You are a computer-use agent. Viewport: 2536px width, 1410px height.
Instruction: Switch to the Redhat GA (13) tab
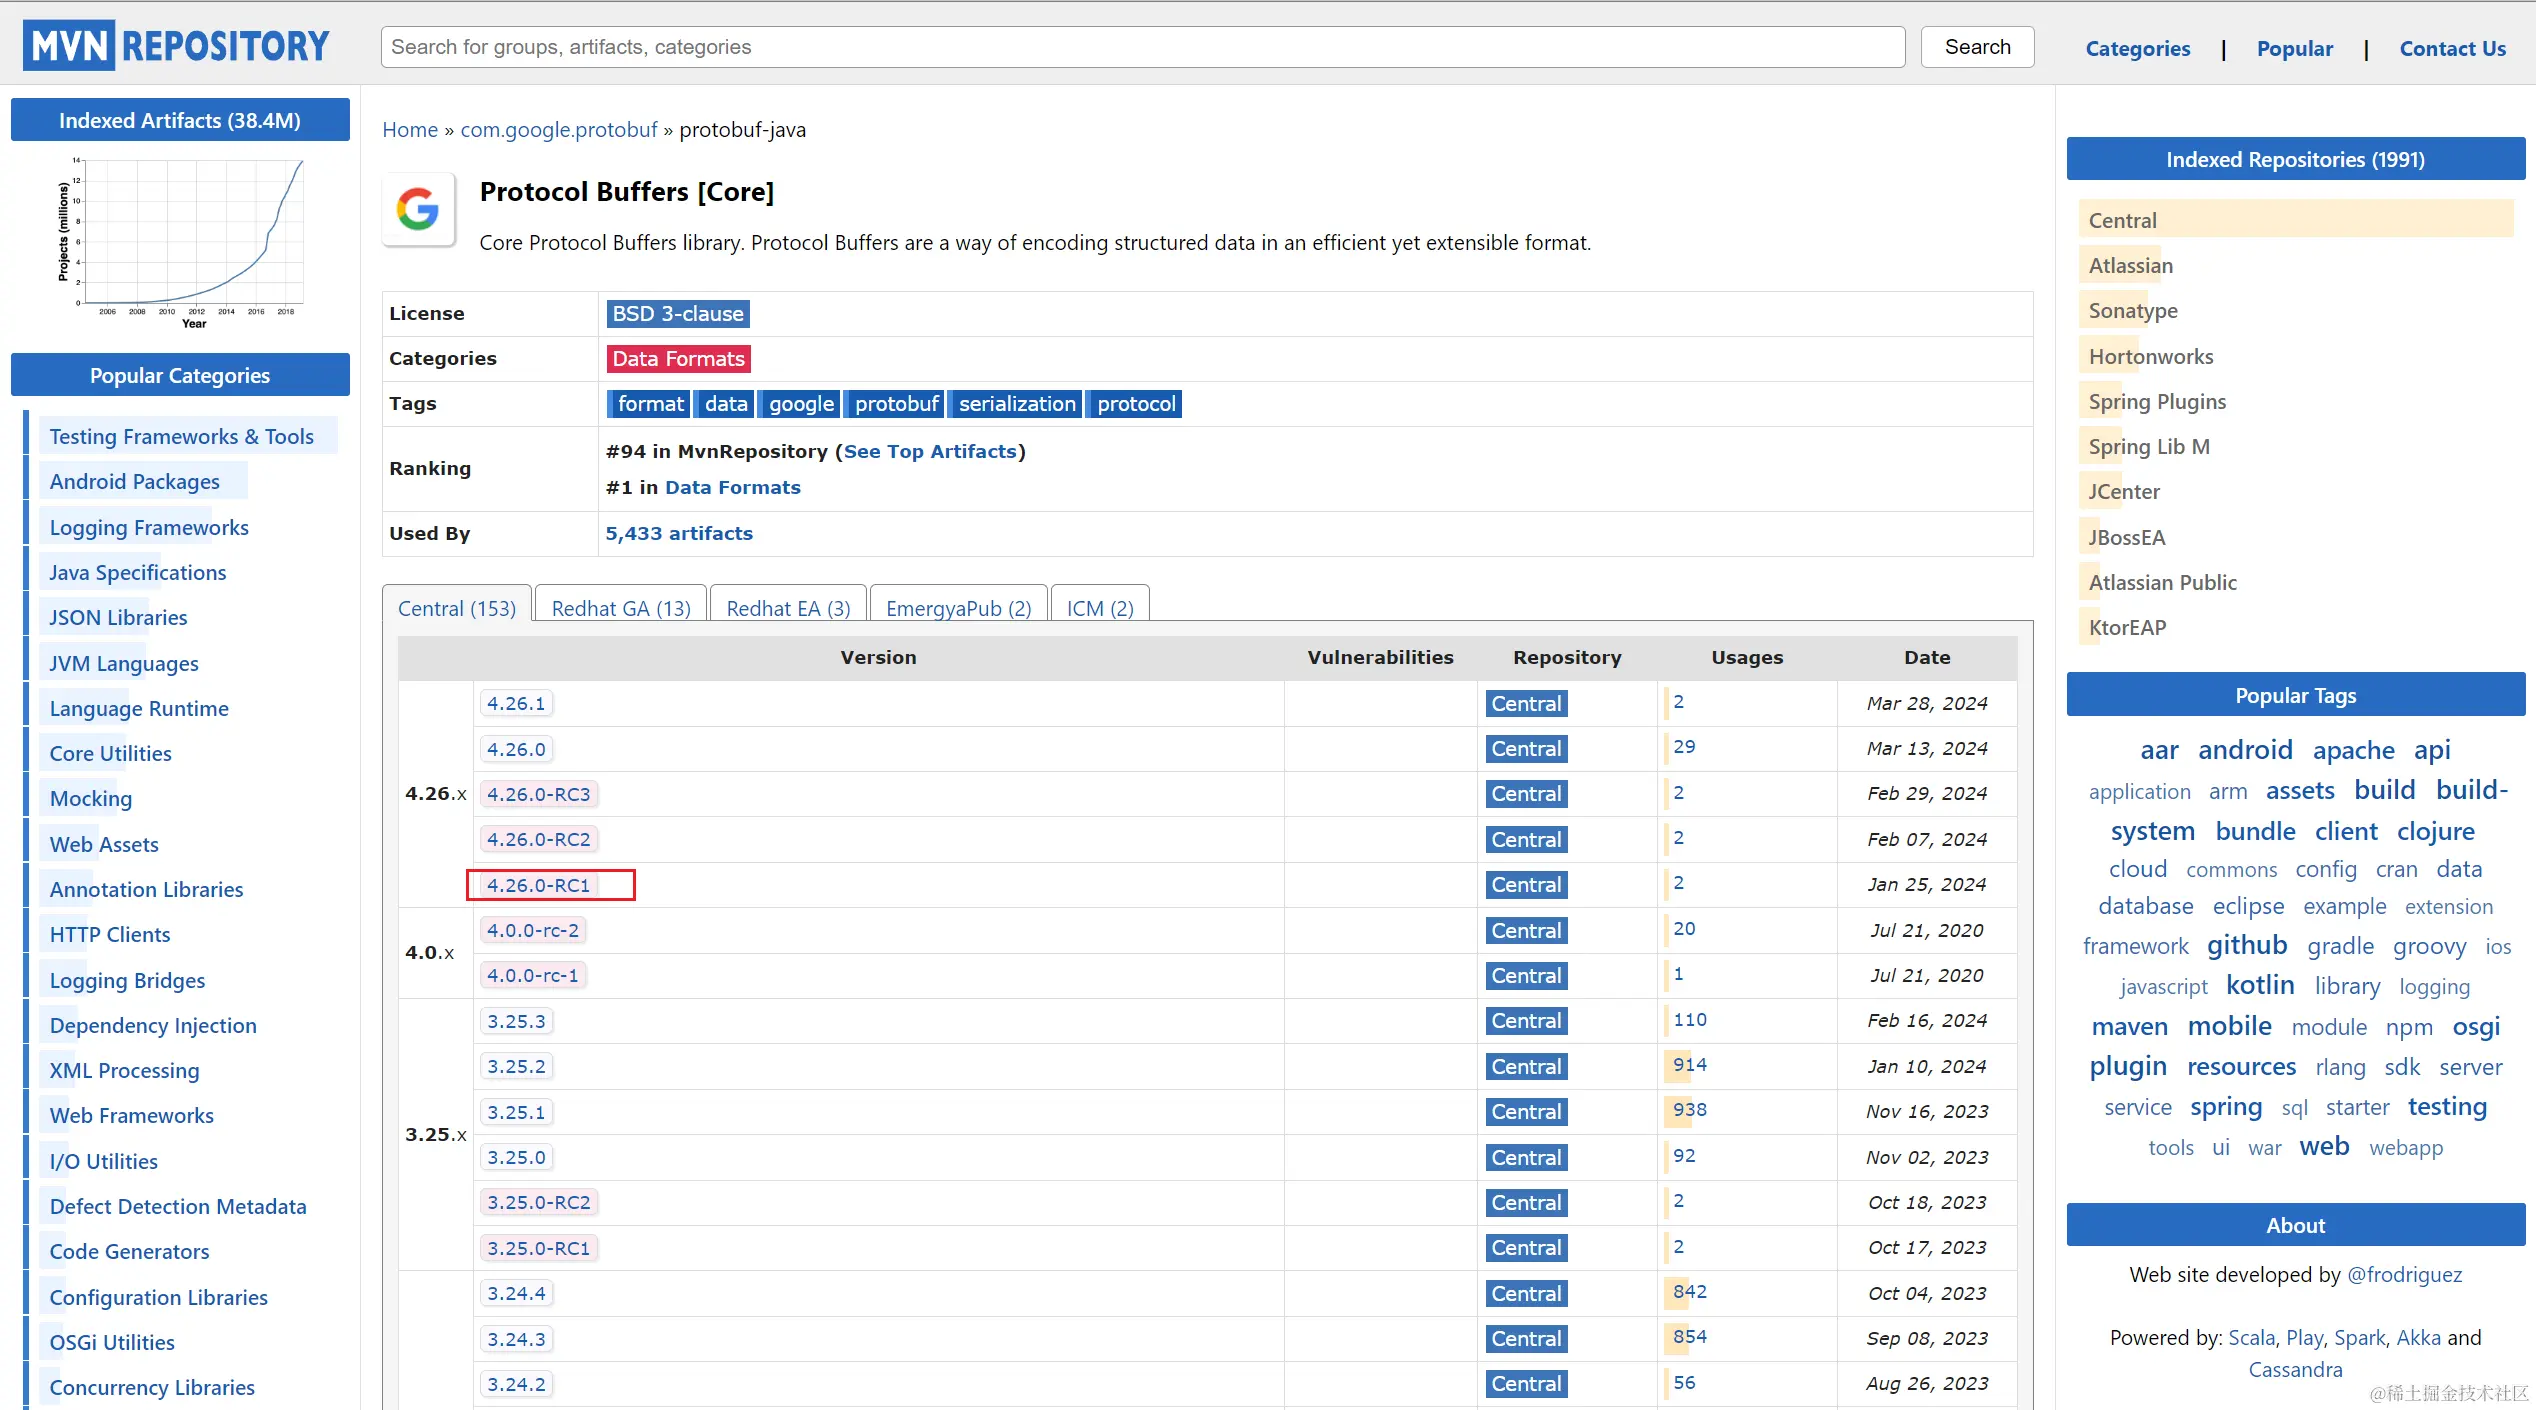pyautogui.click(x=621, y=608)
